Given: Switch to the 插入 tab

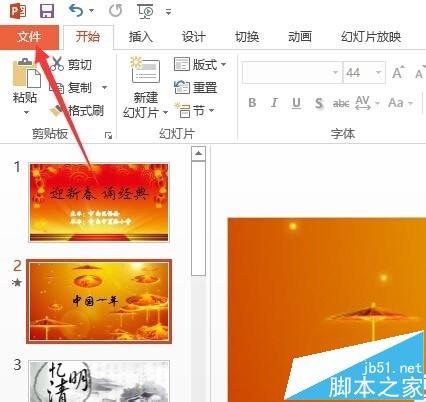Looking at the screenshot, I should click(x=141, y=37).
